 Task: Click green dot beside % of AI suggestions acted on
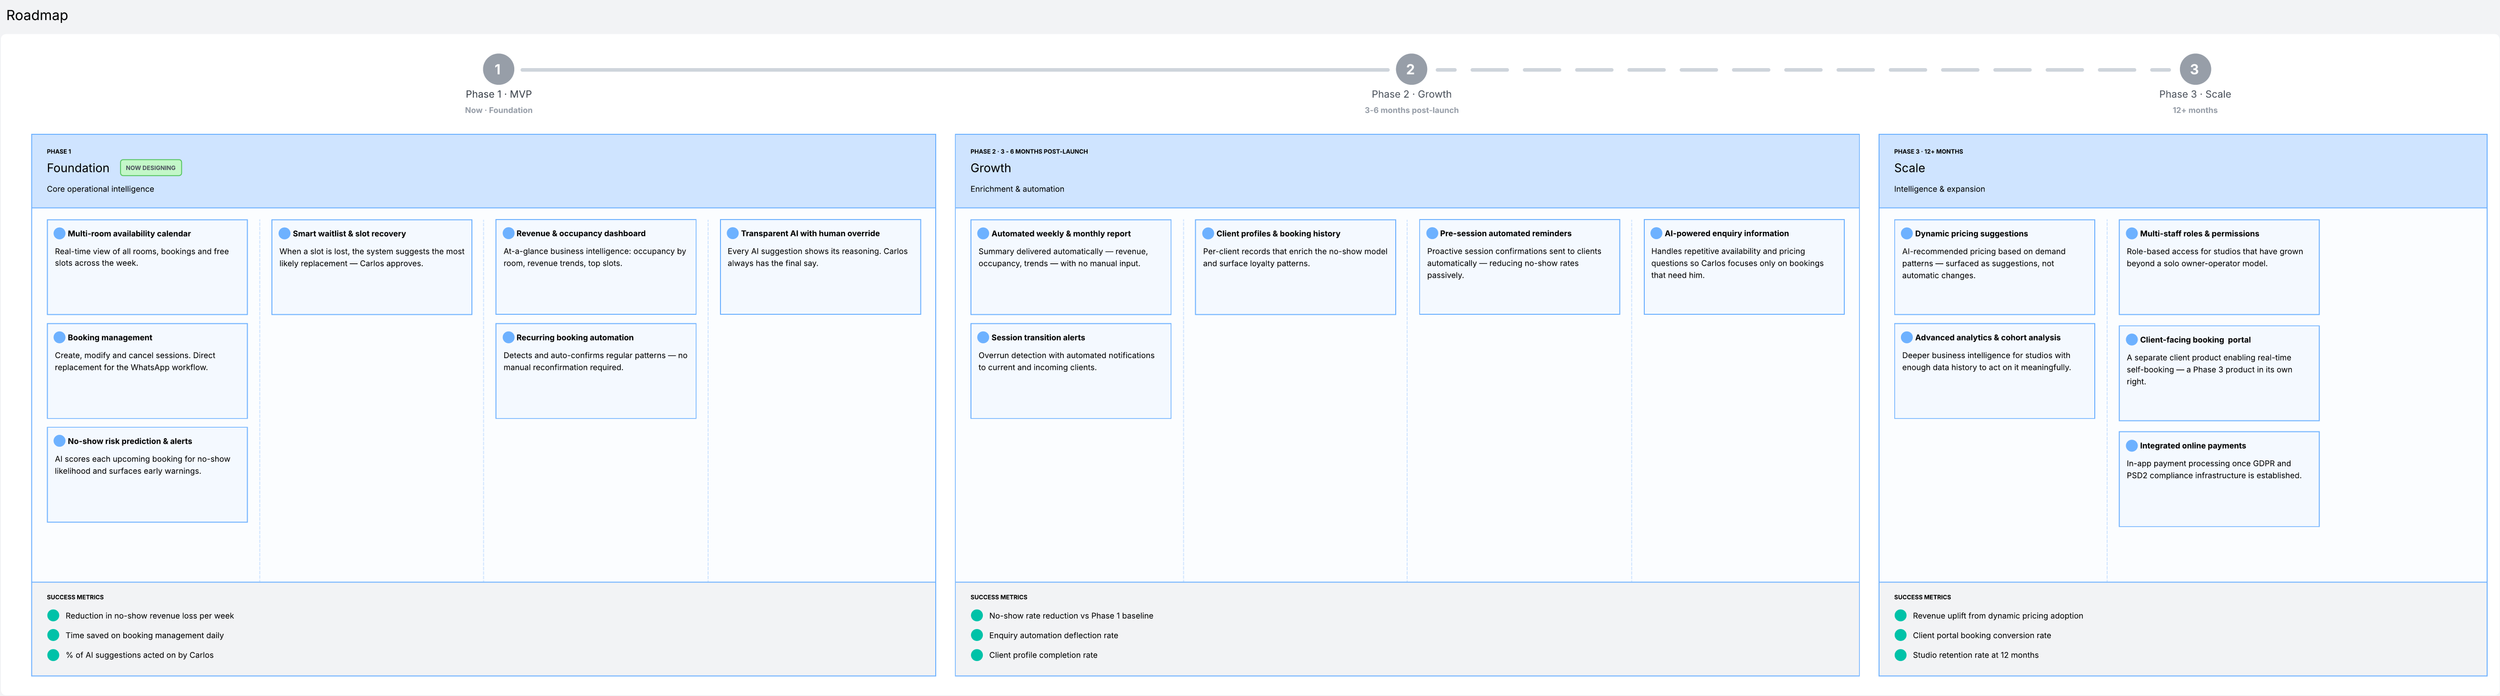(x=53, y=655)
